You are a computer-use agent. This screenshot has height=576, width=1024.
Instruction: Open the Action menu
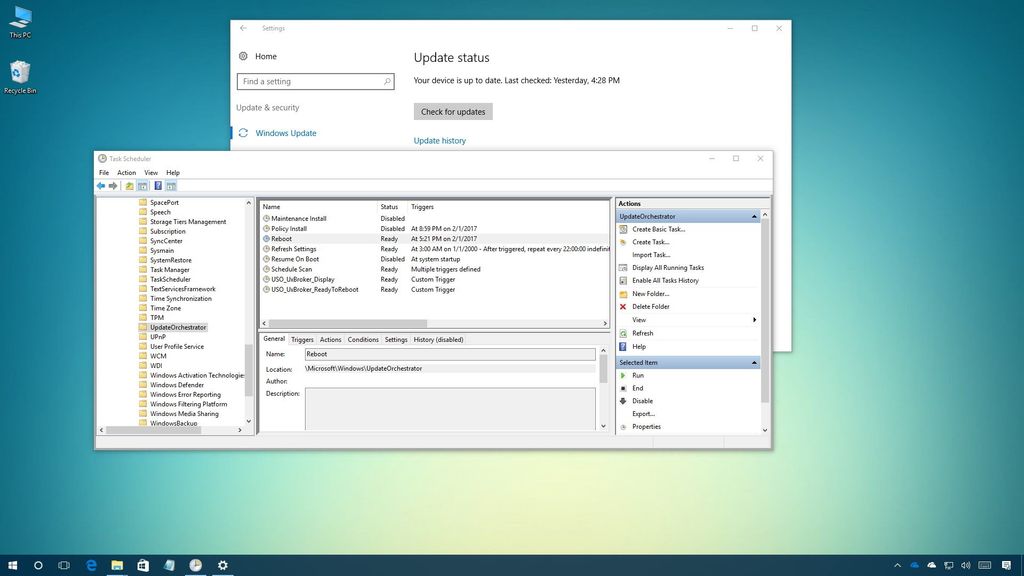pyautogui.click(x=126, y=172)
